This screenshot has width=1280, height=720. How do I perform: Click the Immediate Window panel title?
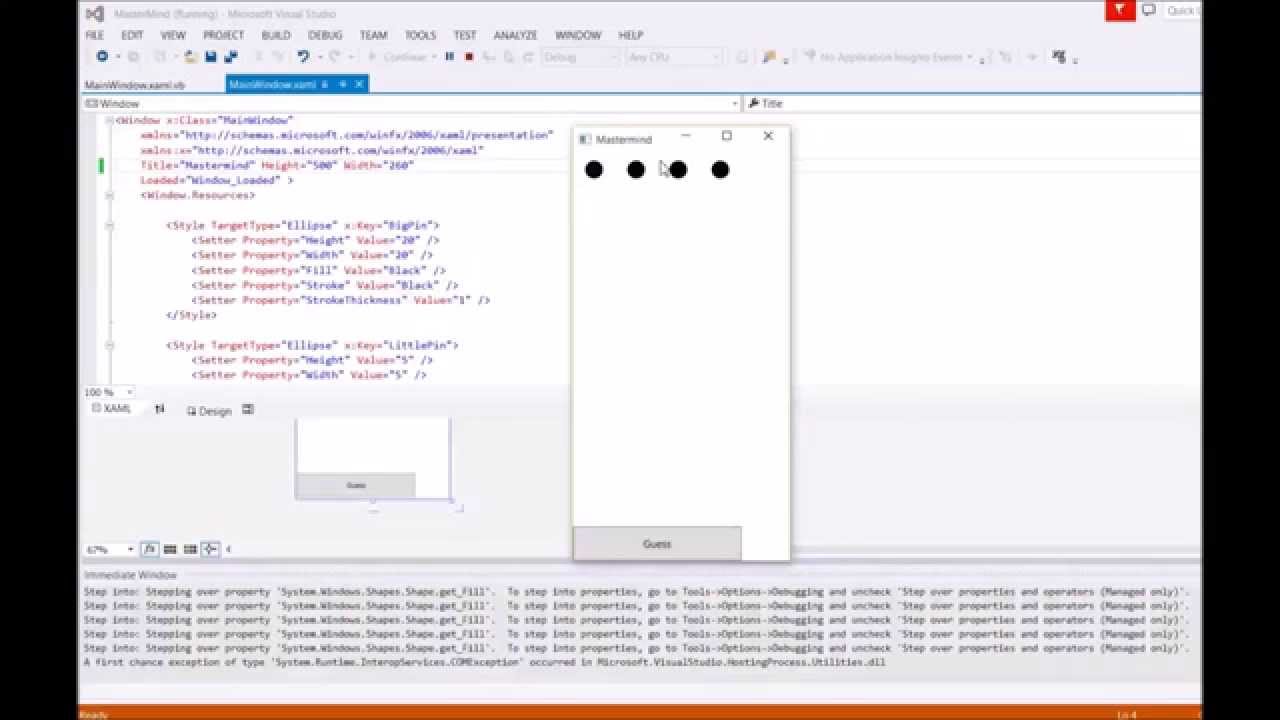pos(130,575)
